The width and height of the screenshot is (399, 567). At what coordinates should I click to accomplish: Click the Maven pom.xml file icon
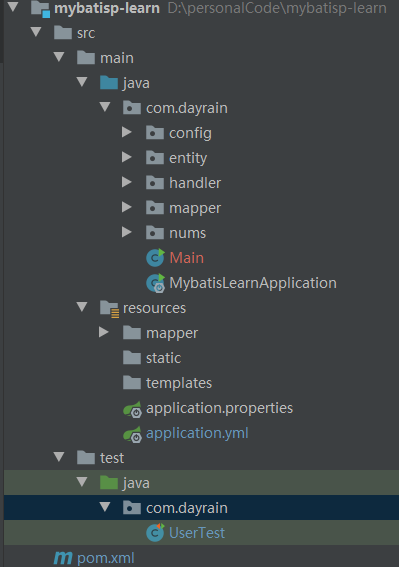tap(63, 558)
